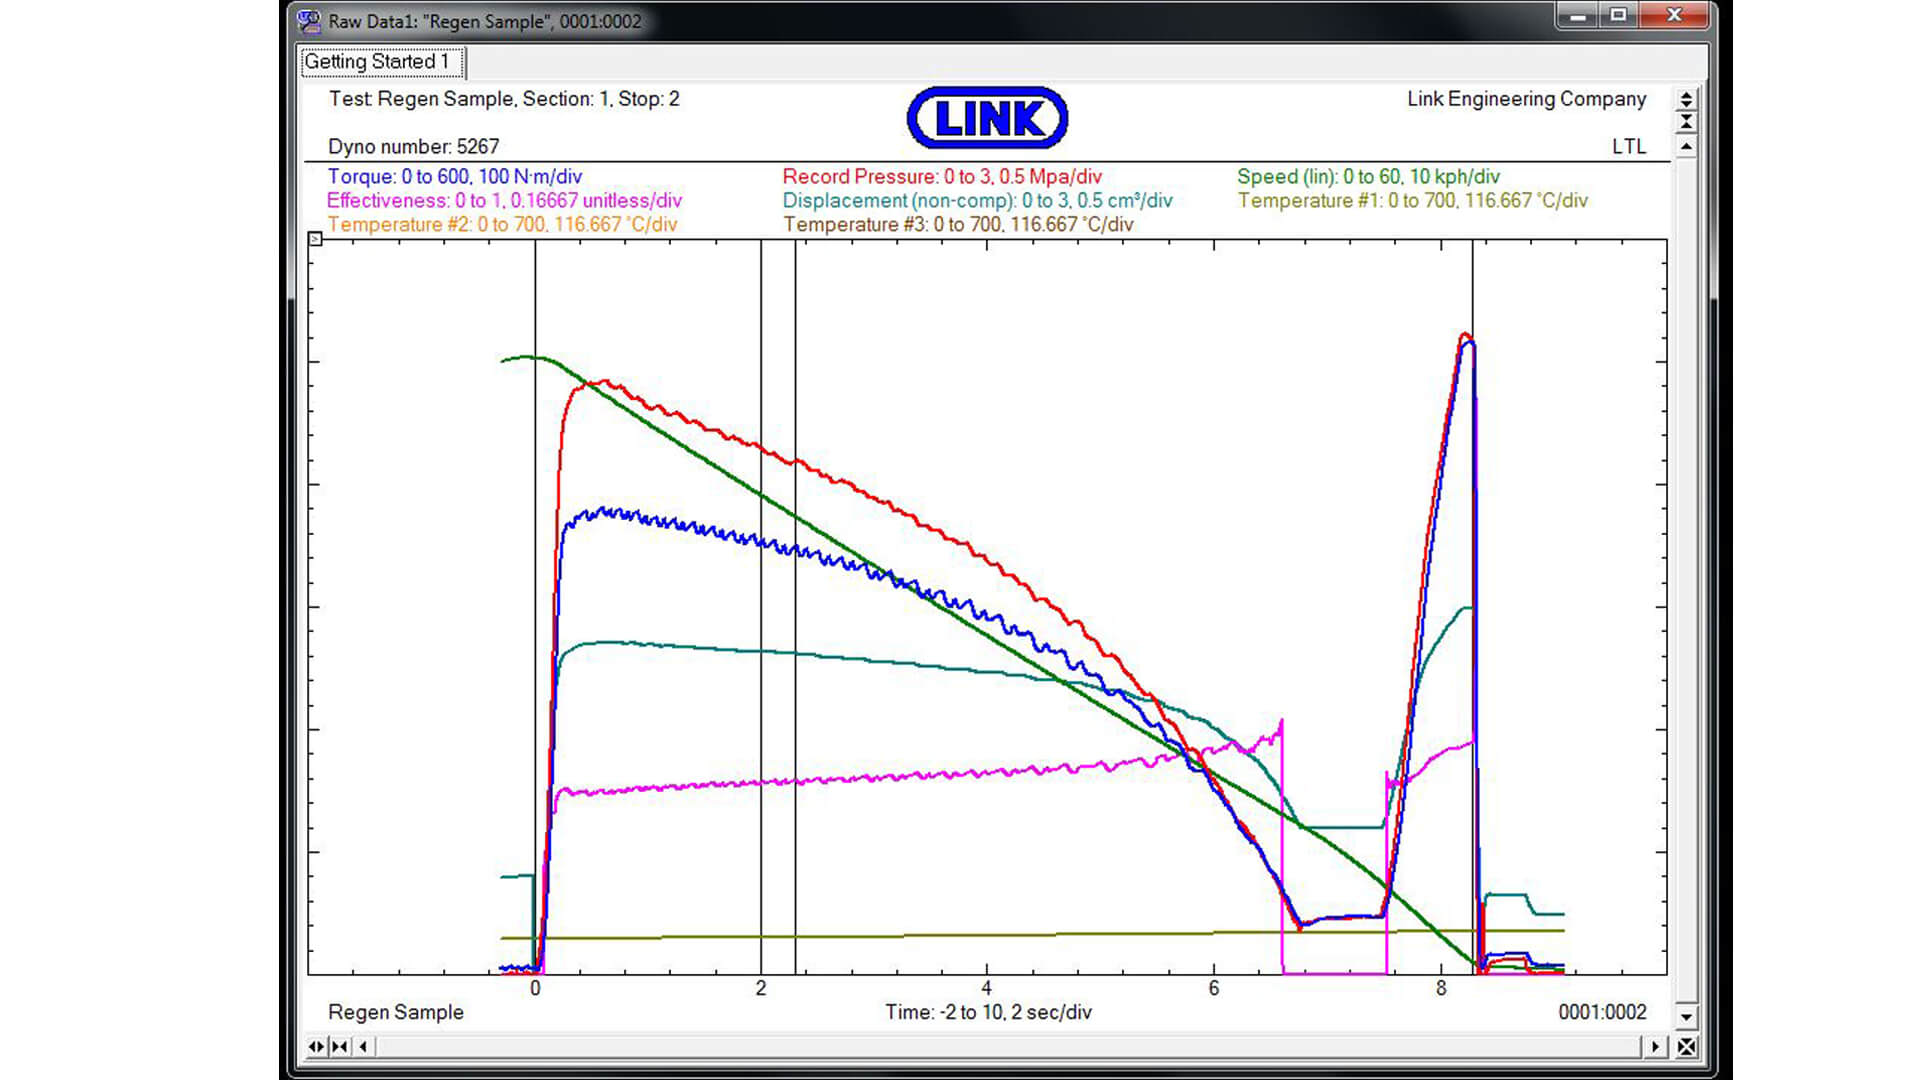This screenshot has height=1080, width=1920.
Task: Maximize the Raw Data1 window
Action: [1619, 15]
